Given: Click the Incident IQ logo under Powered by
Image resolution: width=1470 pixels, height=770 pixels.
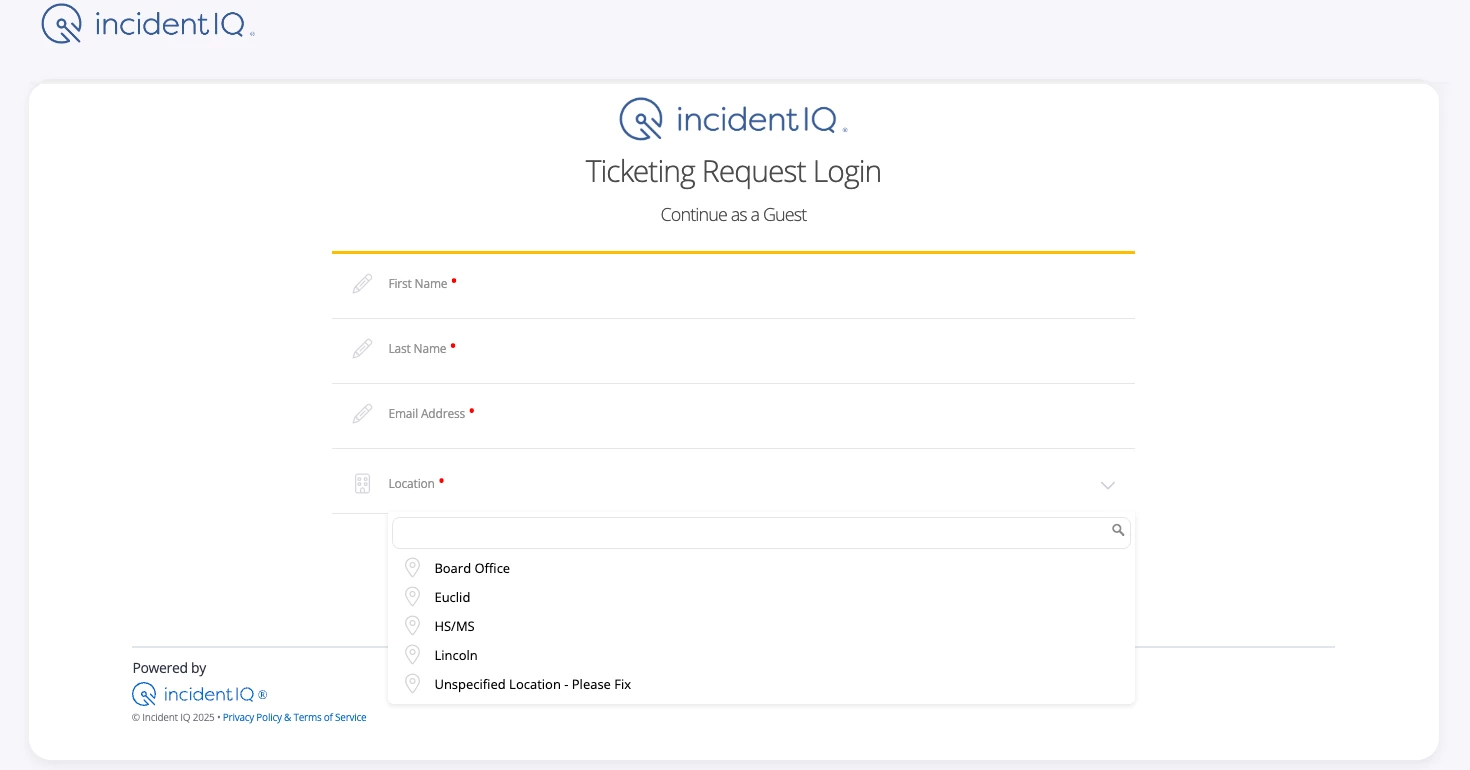Looking at the screenshot, I should [x=199, y=694].
